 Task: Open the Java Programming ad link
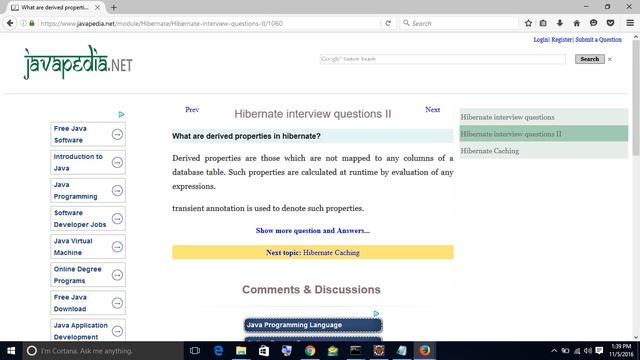88,191
